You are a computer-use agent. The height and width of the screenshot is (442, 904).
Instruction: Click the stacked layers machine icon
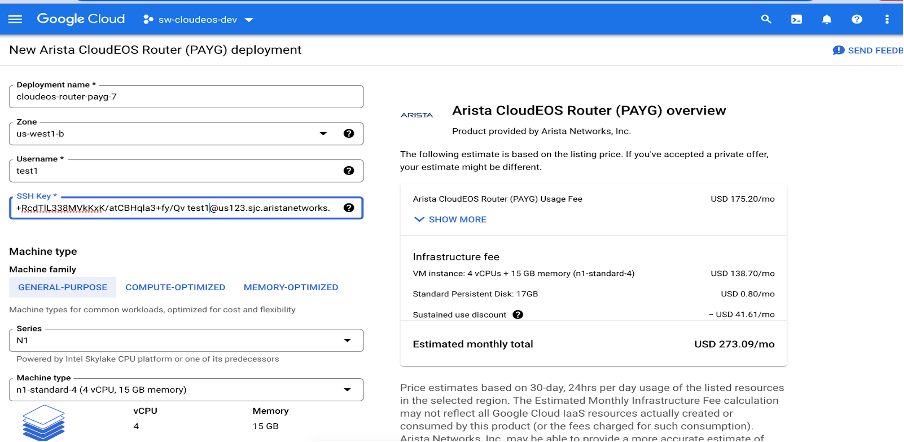click(x=44, y=422)
